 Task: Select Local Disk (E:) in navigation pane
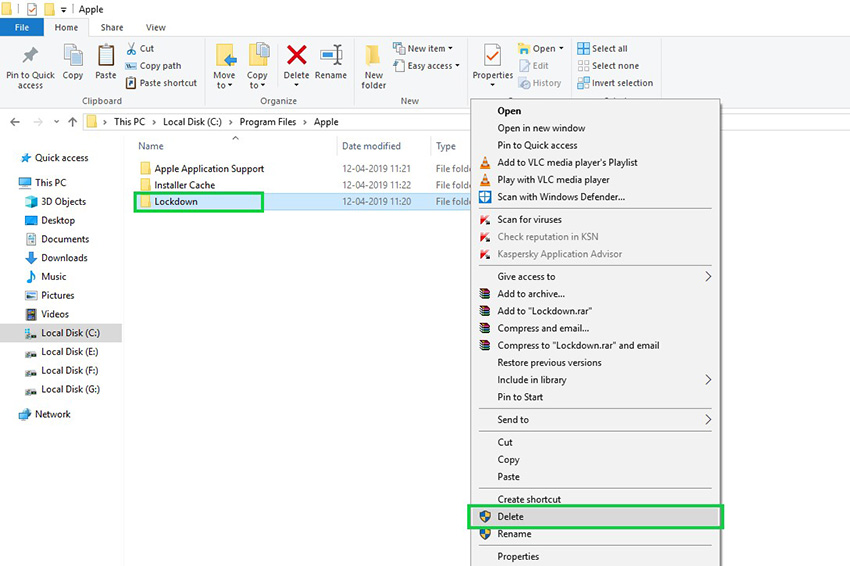[x=69, y=352]
